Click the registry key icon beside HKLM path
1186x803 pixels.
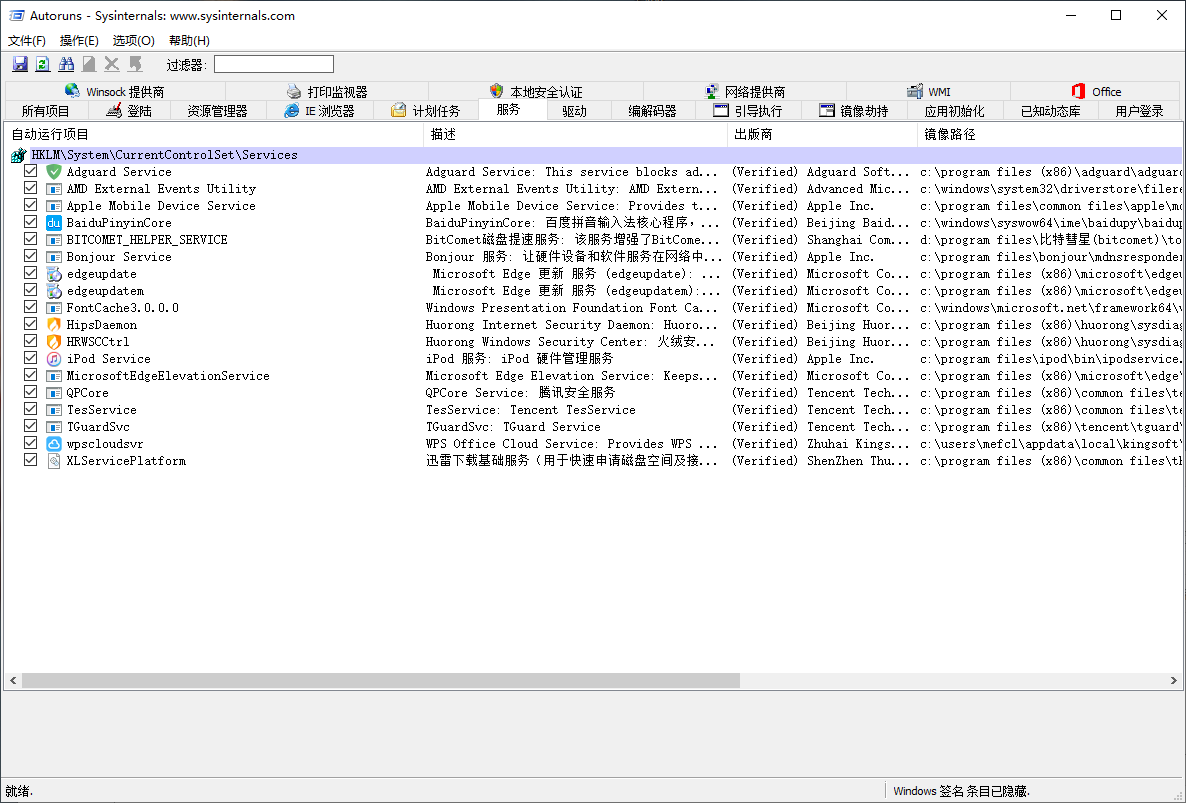tap(19, 155)
